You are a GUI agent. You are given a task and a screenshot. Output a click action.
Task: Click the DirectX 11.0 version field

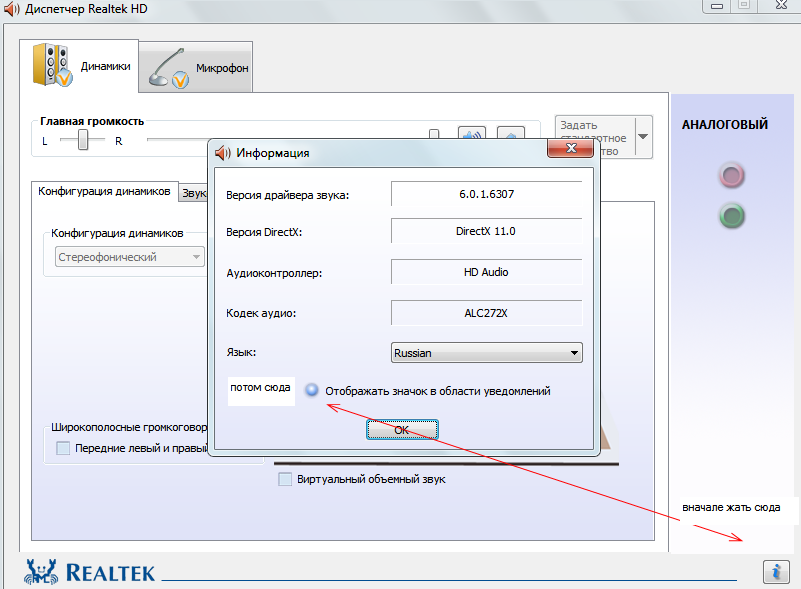(x=486, y=231)
